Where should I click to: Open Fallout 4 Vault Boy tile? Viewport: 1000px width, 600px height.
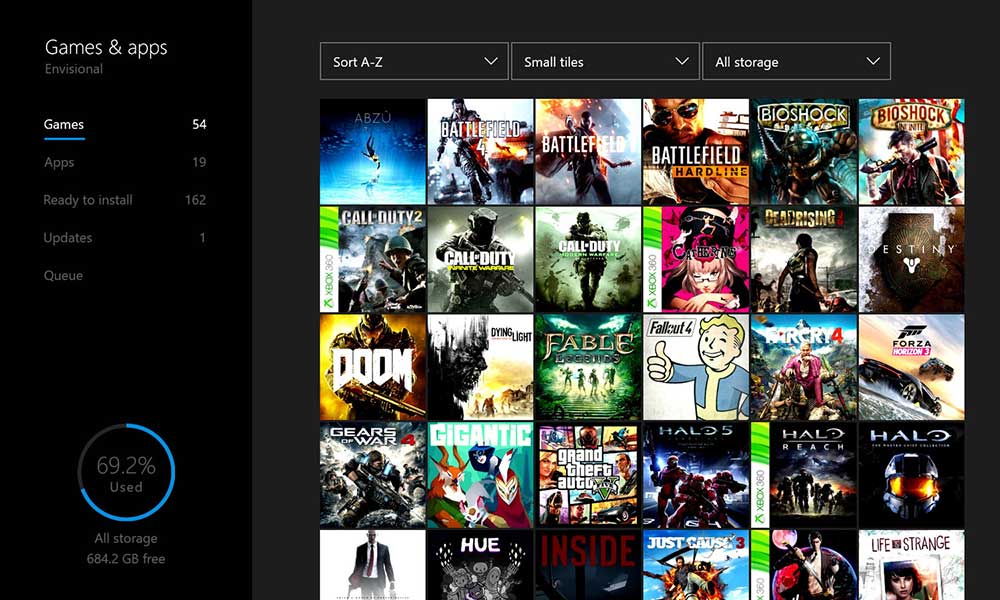pyautogui.click(x=696, y=367)
